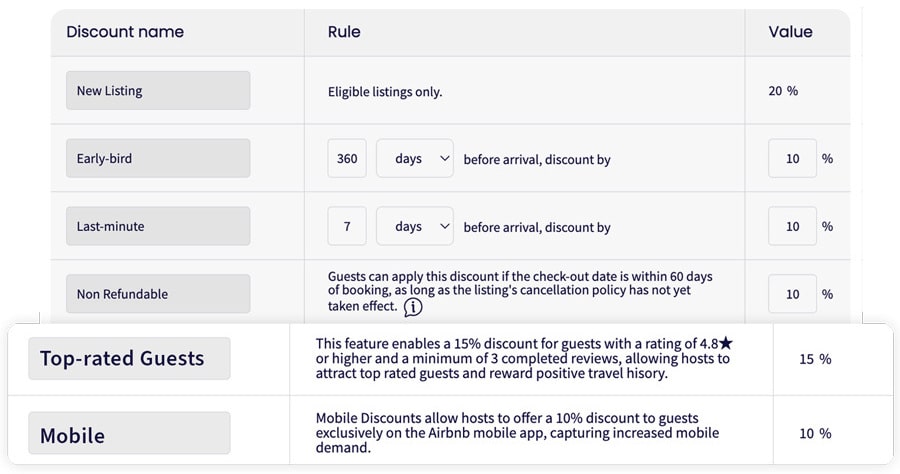Open the Last-minute days dropdown

(414, 226)
